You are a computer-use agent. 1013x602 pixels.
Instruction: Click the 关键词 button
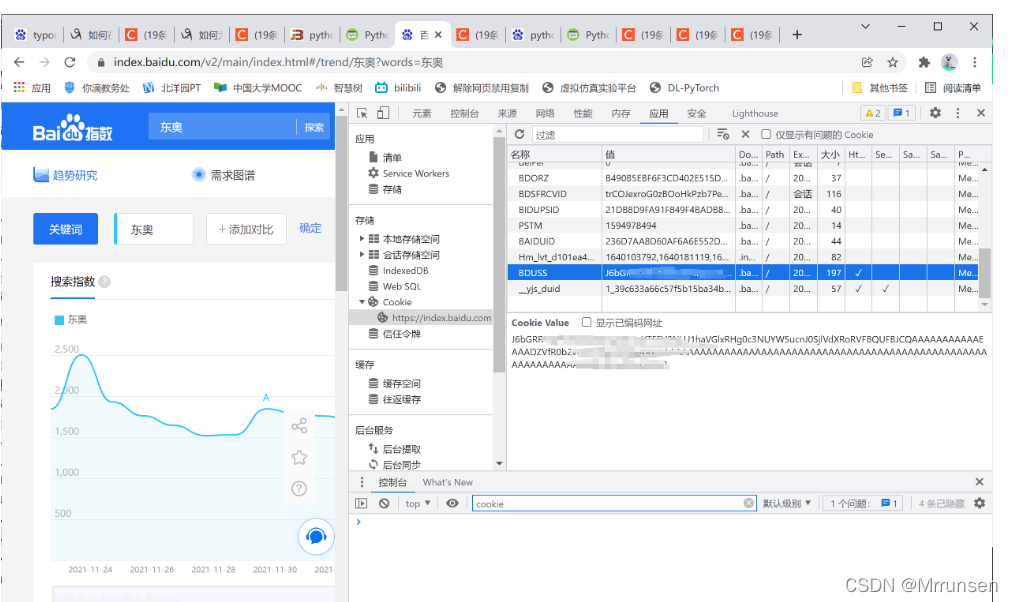click(x=65, y=229)
